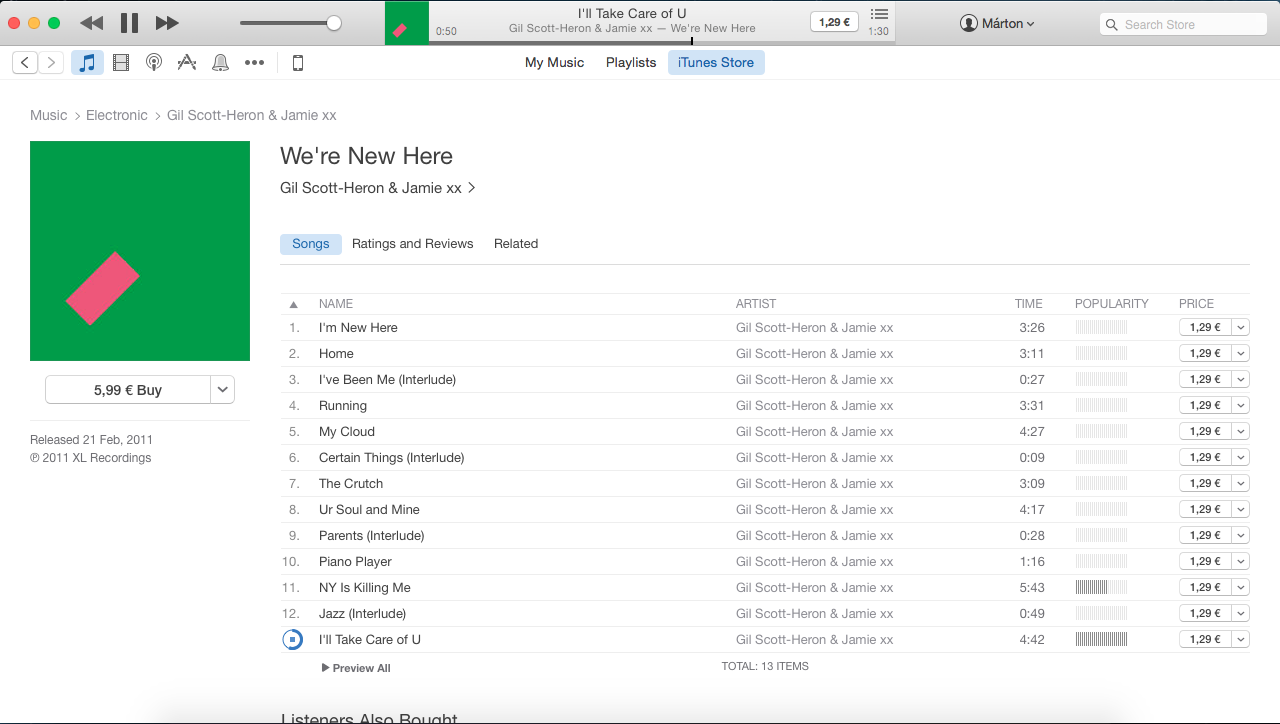Buy the album for 5,99 €
This screenshot has height=724, width=1280.
[128, 390]
